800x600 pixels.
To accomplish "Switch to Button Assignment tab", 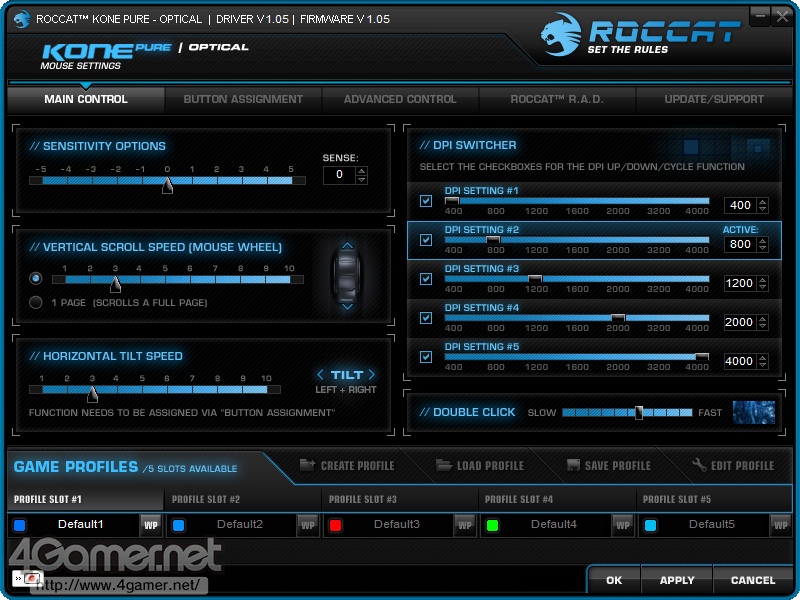I will [x=243, y=99].
